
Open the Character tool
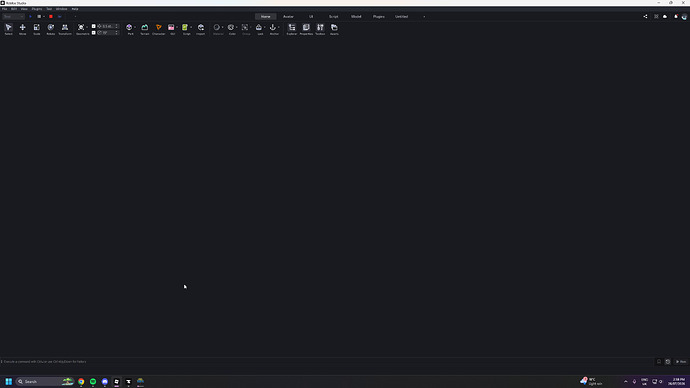tap(159, 29)
